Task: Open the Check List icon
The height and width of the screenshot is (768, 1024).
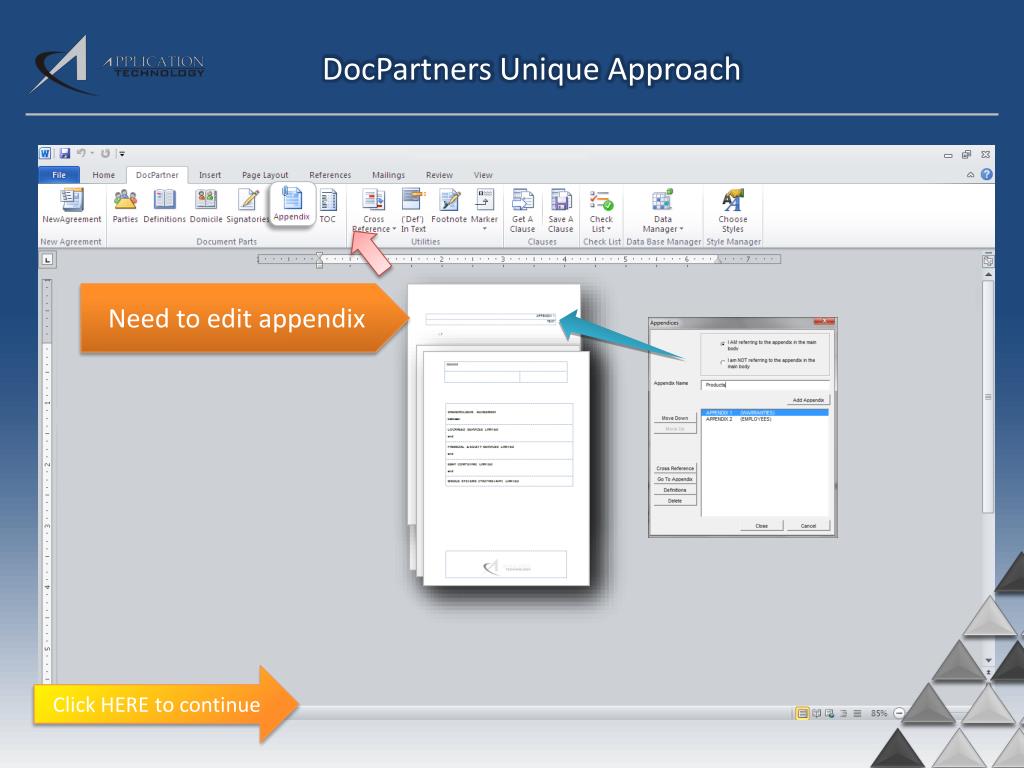Action: (601, 199)
